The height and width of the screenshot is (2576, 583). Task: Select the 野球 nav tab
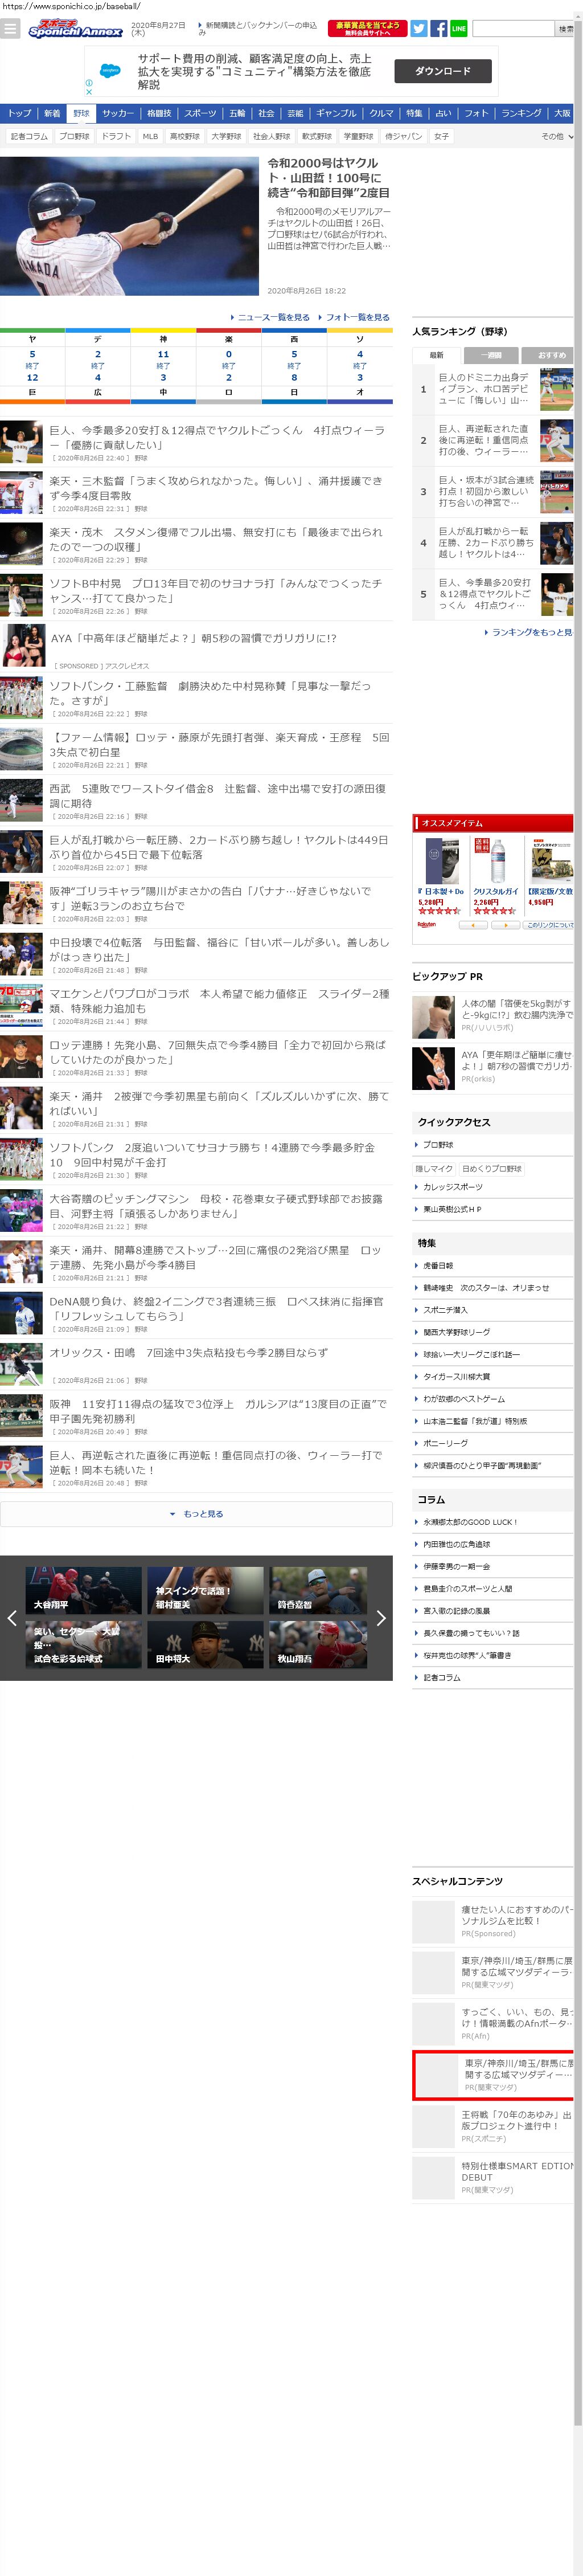pyautogui.click(x=81, y=113)
